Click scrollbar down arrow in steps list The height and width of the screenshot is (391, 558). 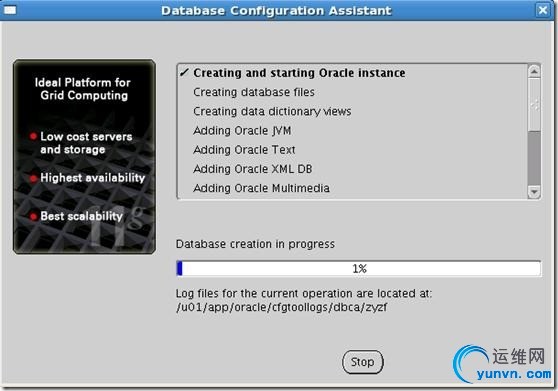534,192
